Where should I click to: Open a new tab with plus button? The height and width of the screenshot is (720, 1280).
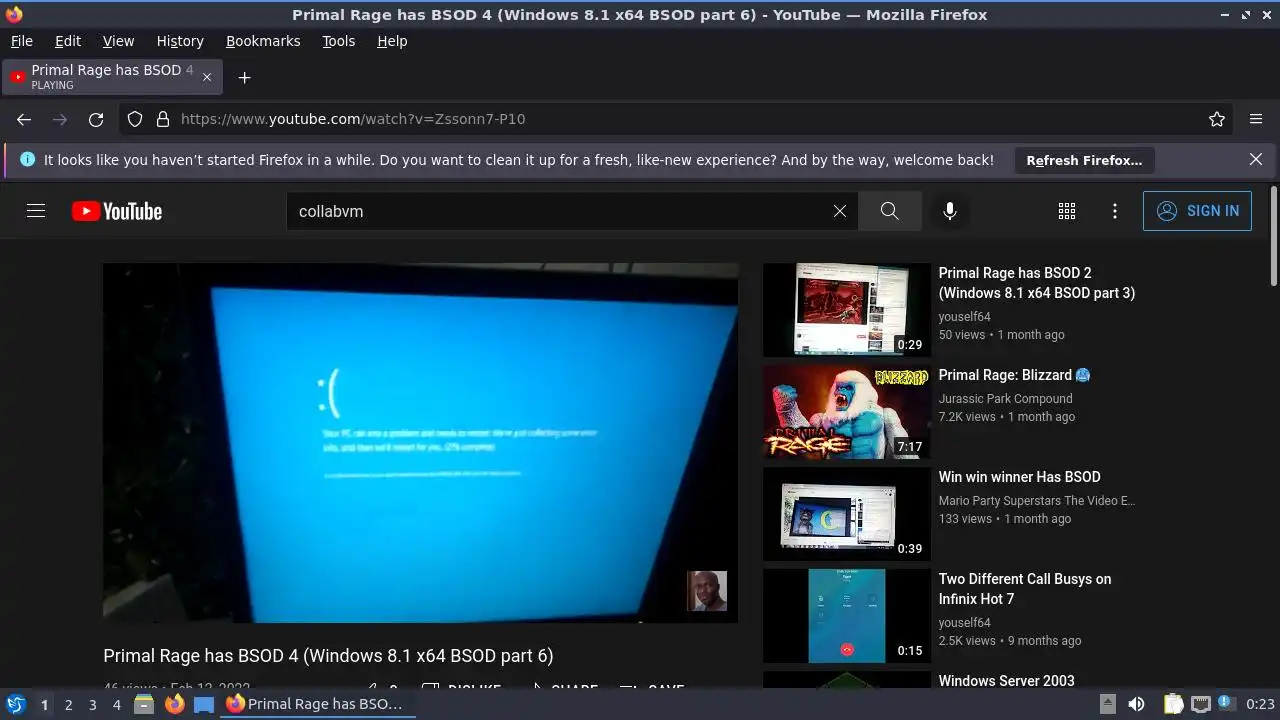[x=244, y=77]
